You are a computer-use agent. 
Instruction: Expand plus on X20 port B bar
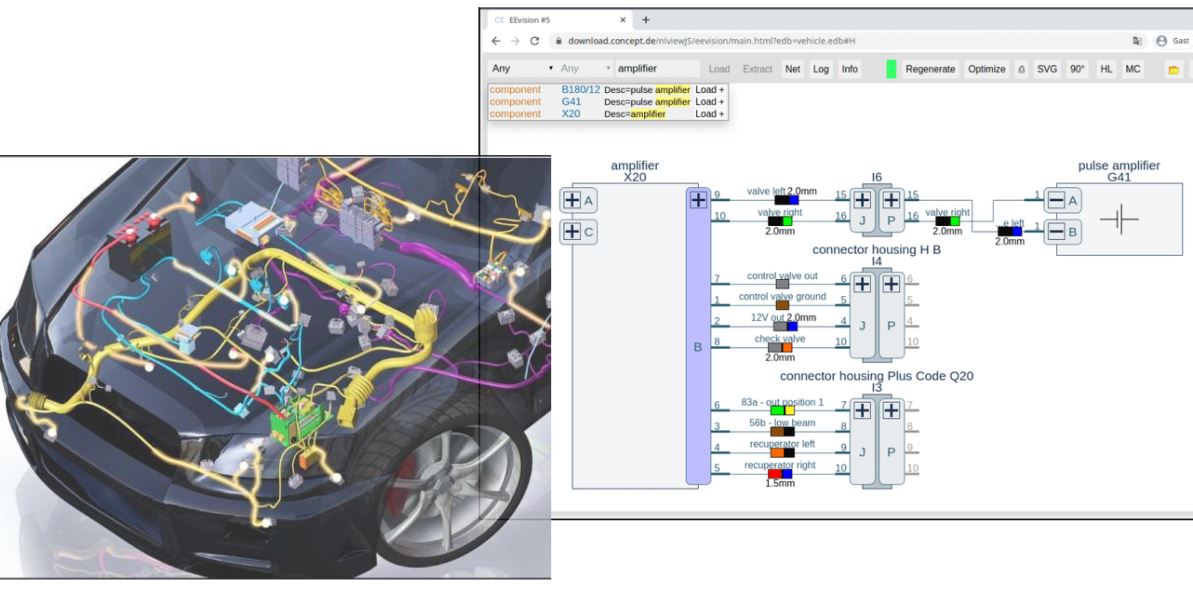[698, 199]
